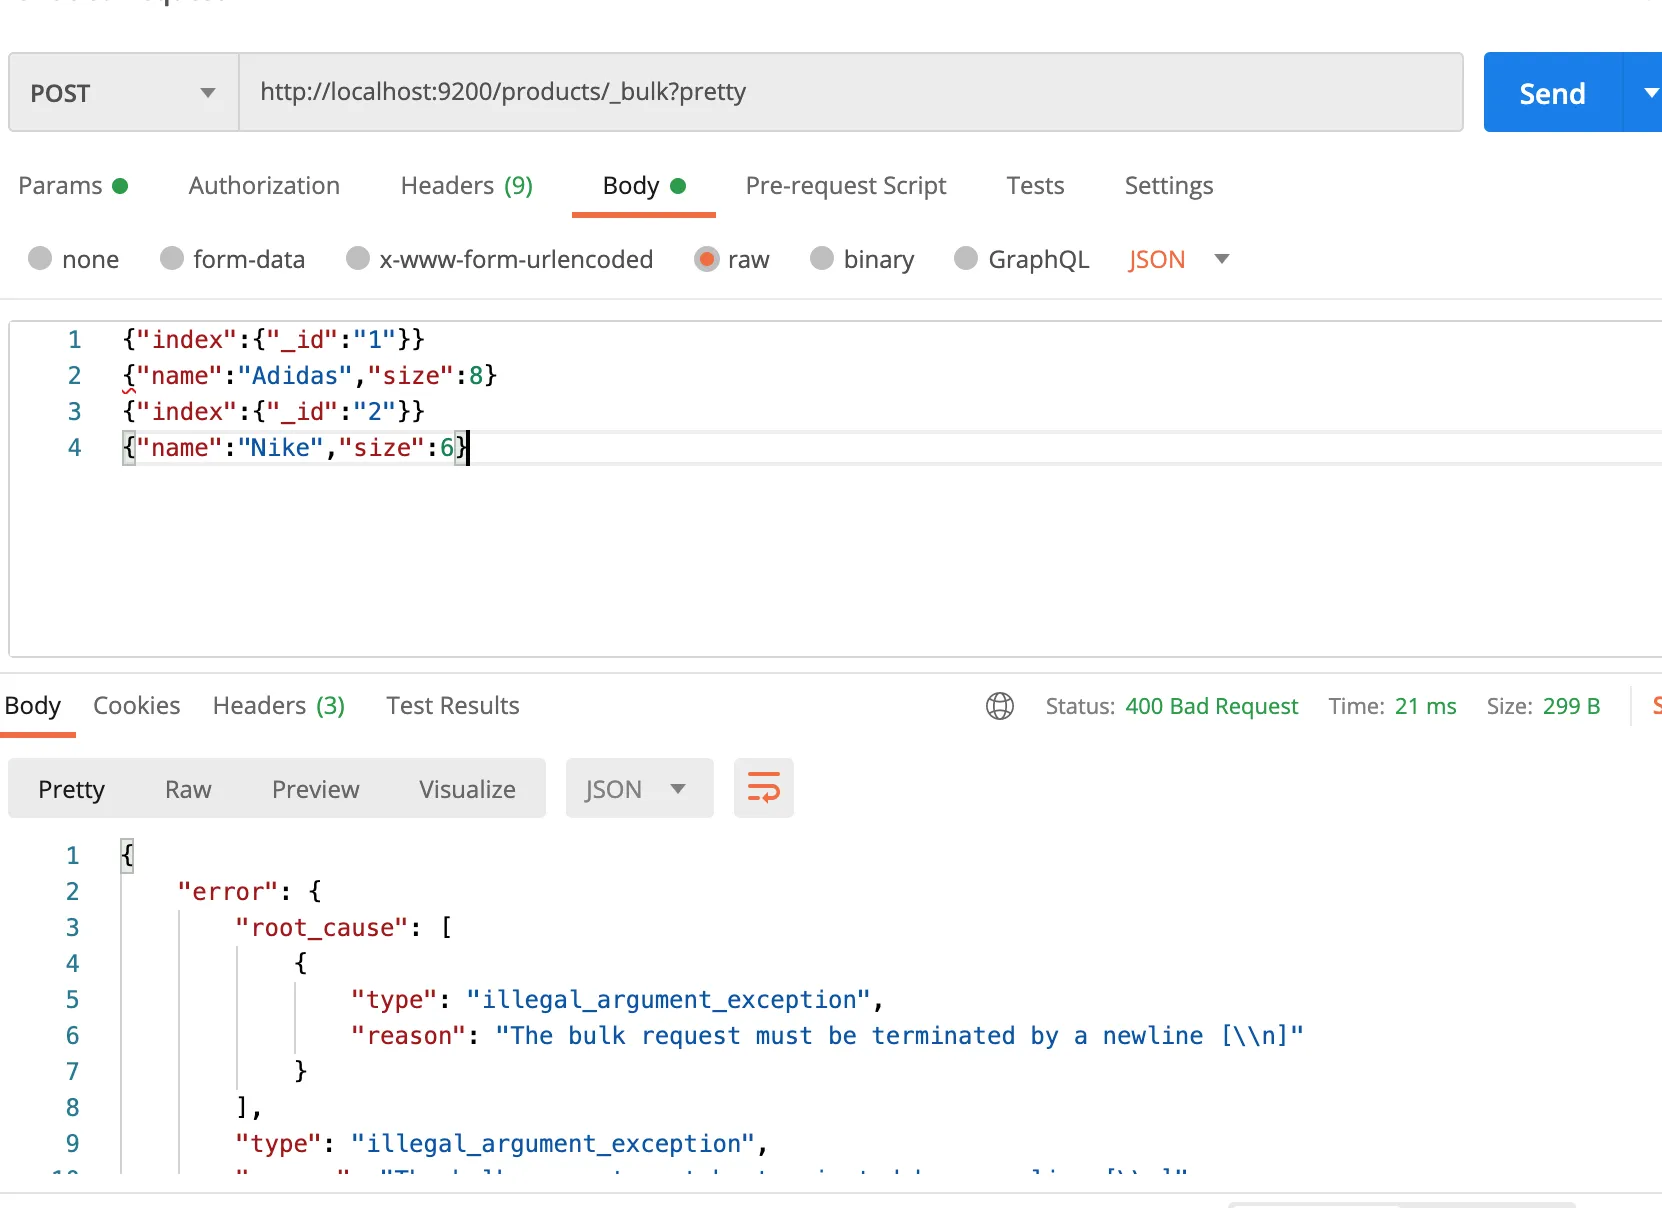
Task: Select the form-data radio option
Action: coord(172,259)
